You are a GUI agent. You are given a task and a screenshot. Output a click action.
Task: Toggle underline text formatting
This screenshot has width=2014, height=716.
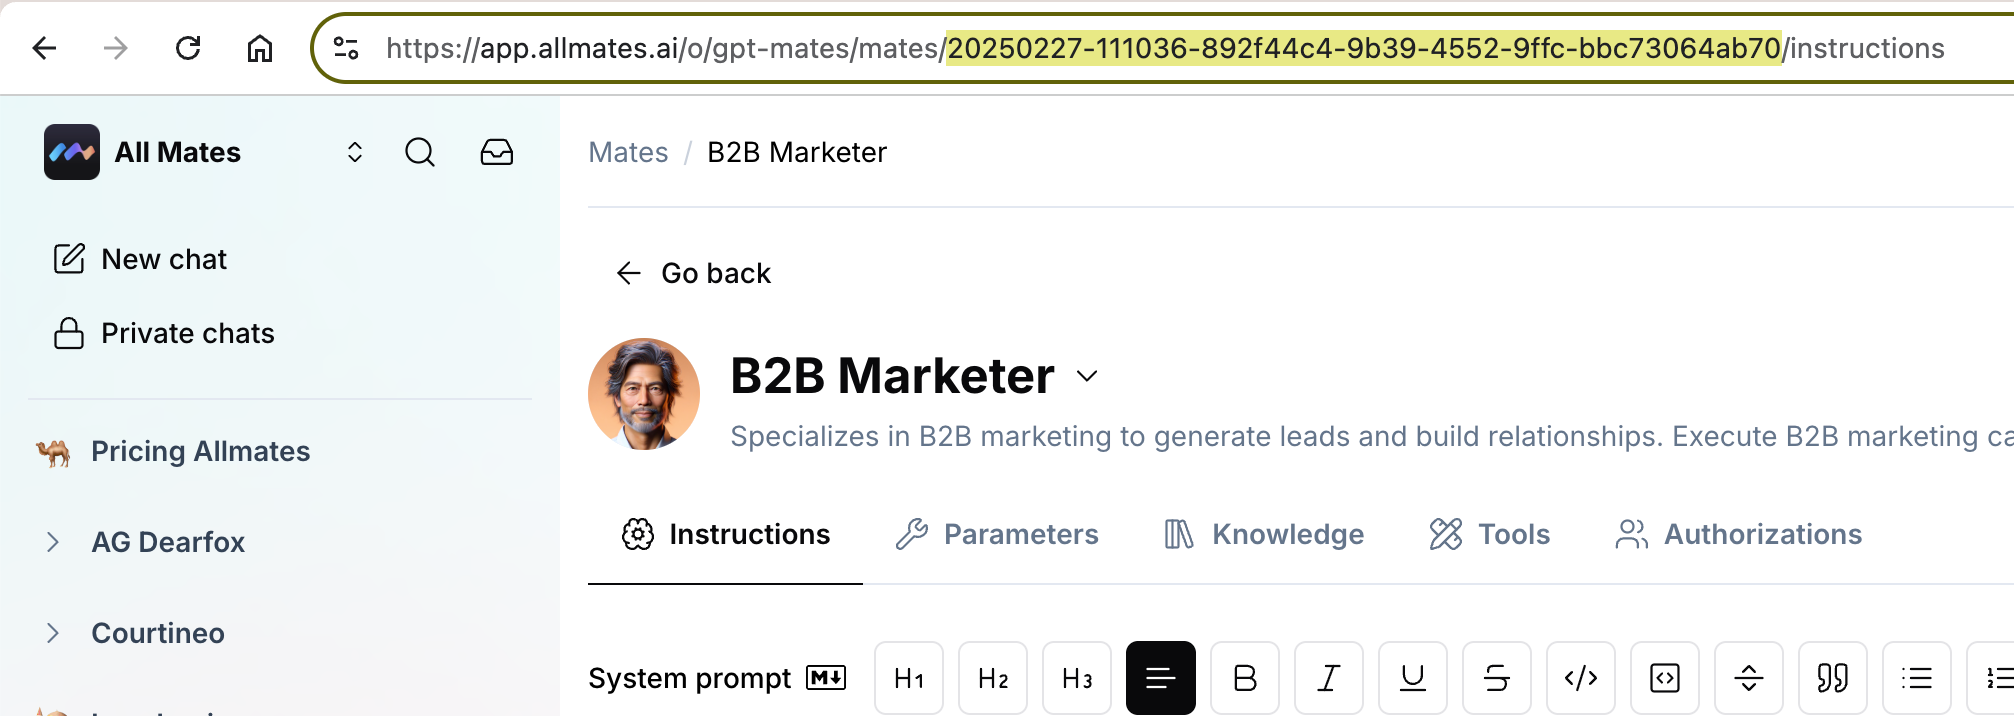pos(1413,678)
